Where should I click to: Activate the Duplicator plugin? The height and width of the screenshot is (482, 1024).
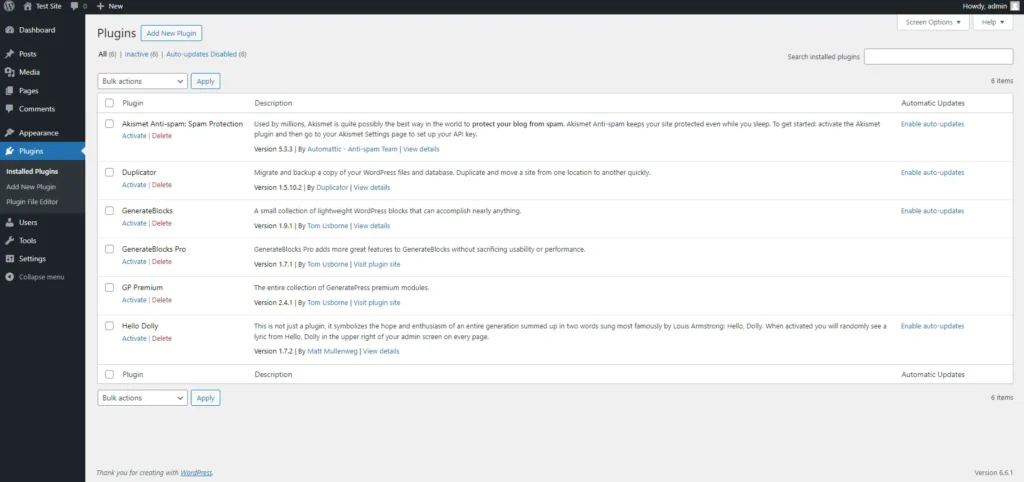coord(134,185)
